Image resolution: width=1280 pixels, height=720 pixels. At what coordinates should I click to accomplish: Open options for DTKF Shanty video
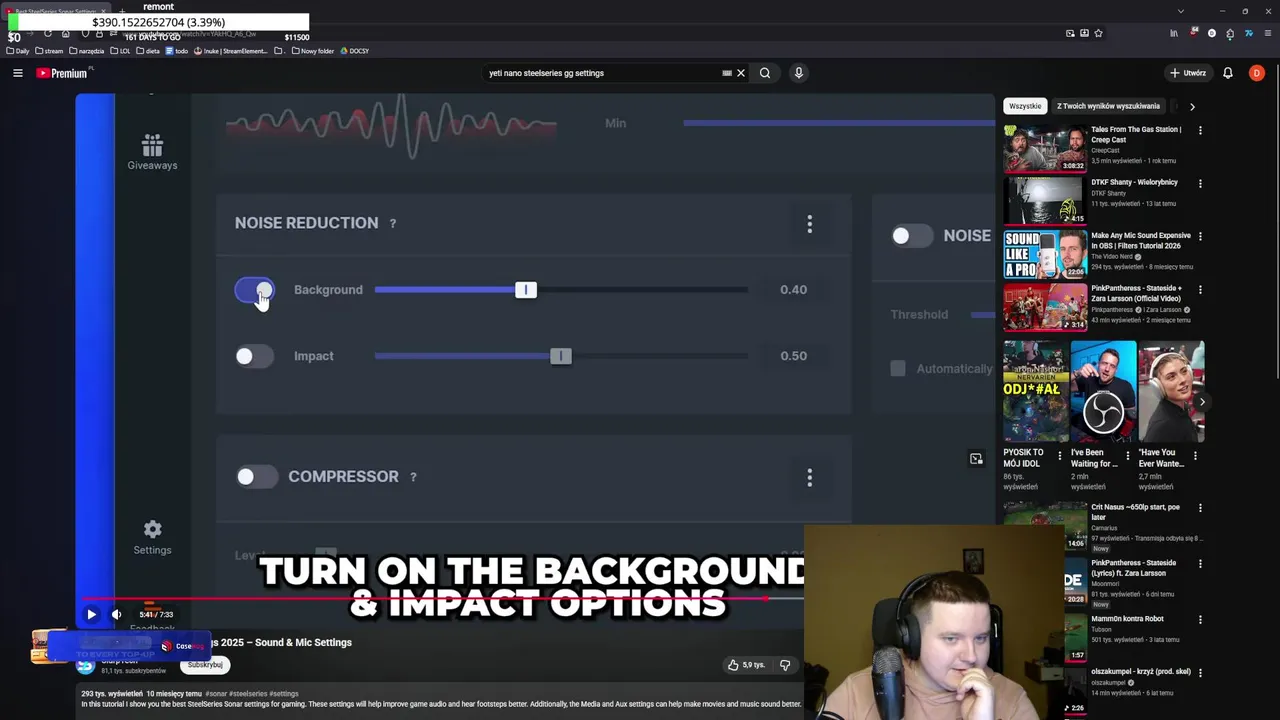click(1200, 183)
